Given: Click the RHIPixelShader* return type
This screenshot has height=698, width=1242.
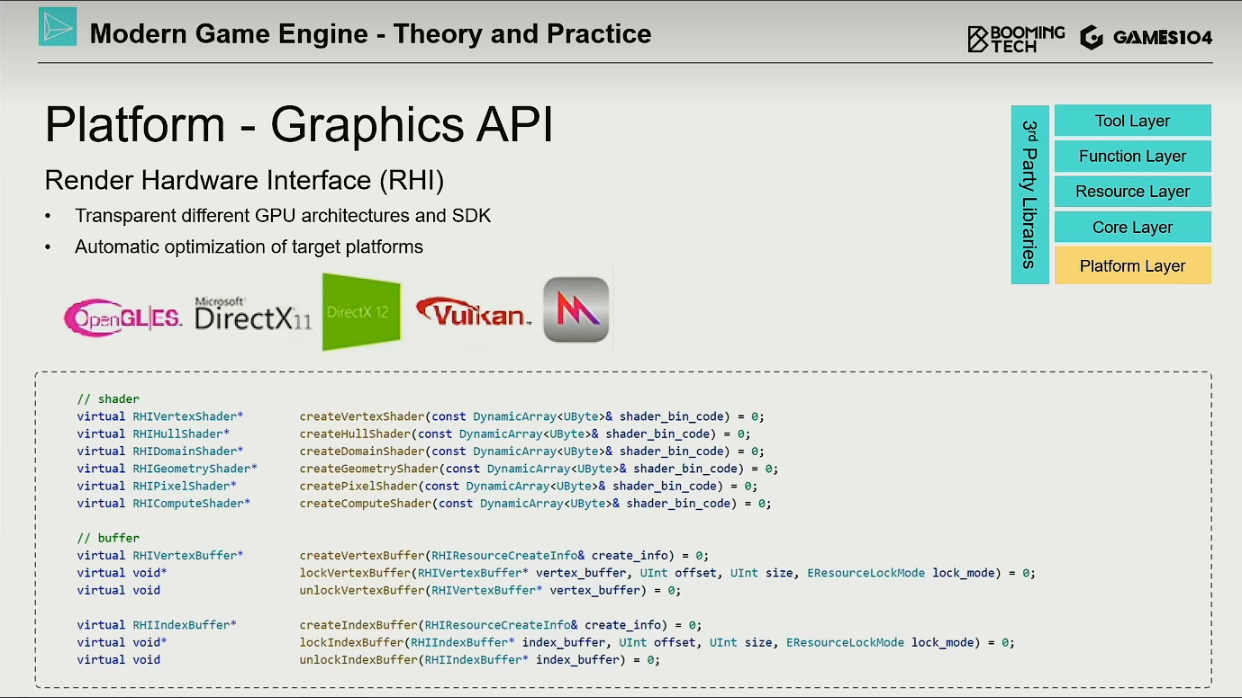Looking at the screenshot, I should (x=184, y=486).
